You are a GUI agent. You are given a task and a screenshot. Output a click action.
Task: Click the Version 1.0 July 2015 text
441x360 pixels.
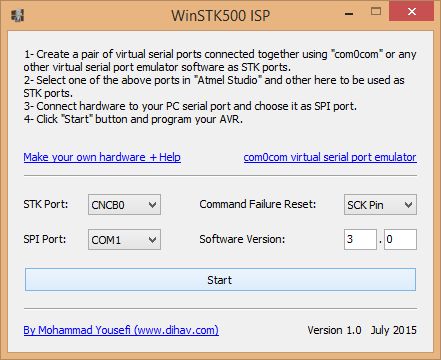pos(362,330)
